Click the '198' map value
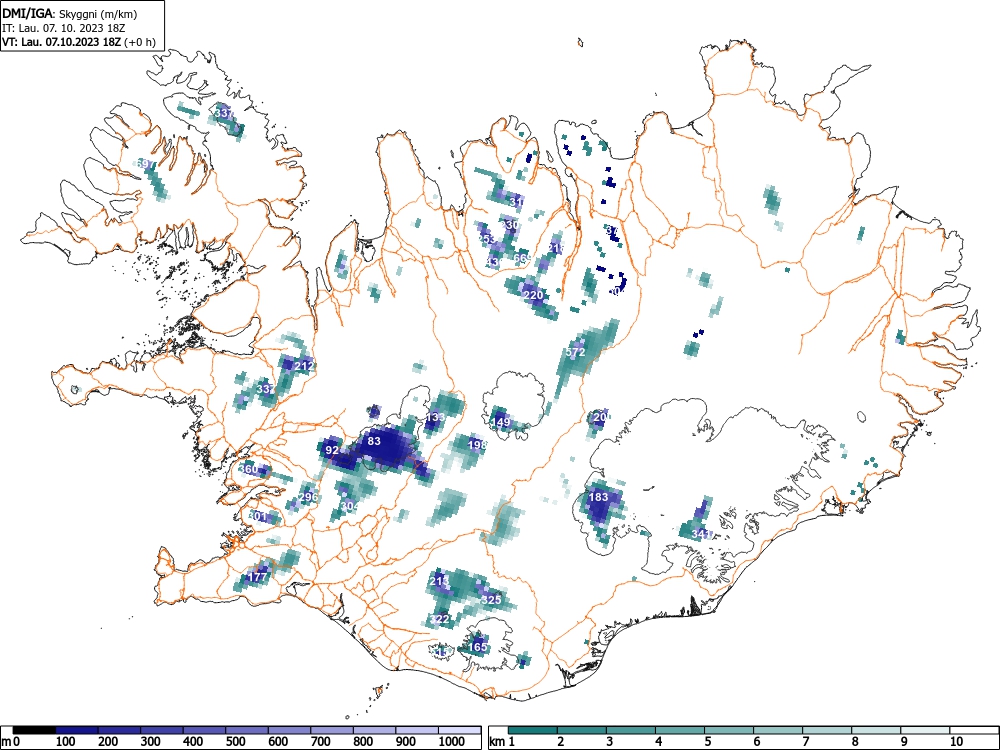The height and width of the screenshot is (750, 1000). pos(477,445)
